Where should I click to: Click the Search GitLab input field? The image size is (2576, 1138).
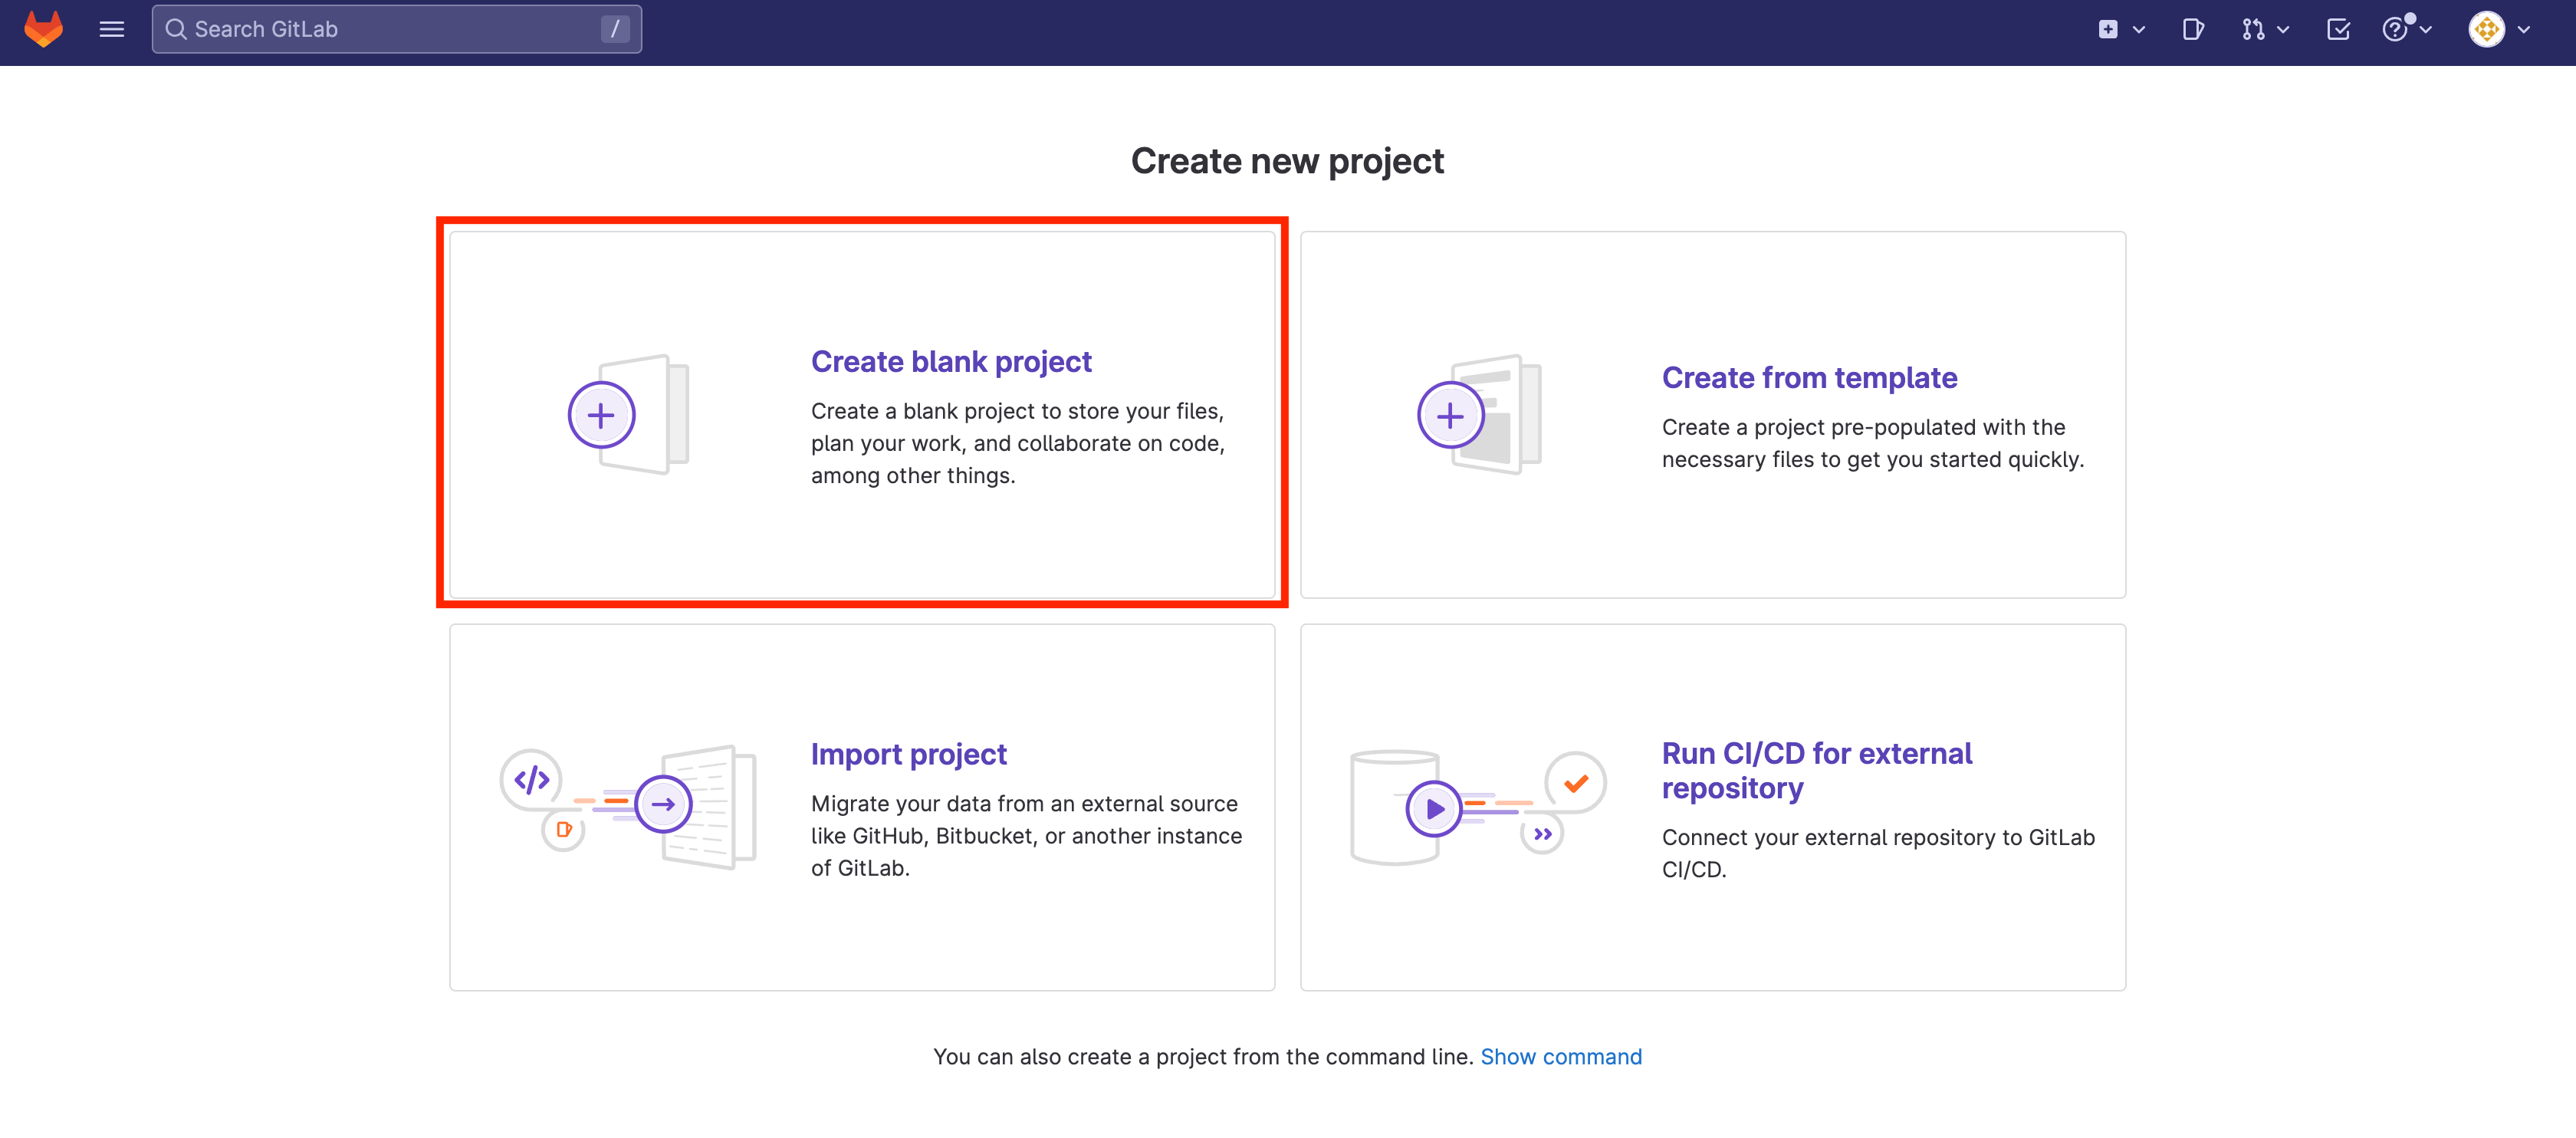point(395,29)
